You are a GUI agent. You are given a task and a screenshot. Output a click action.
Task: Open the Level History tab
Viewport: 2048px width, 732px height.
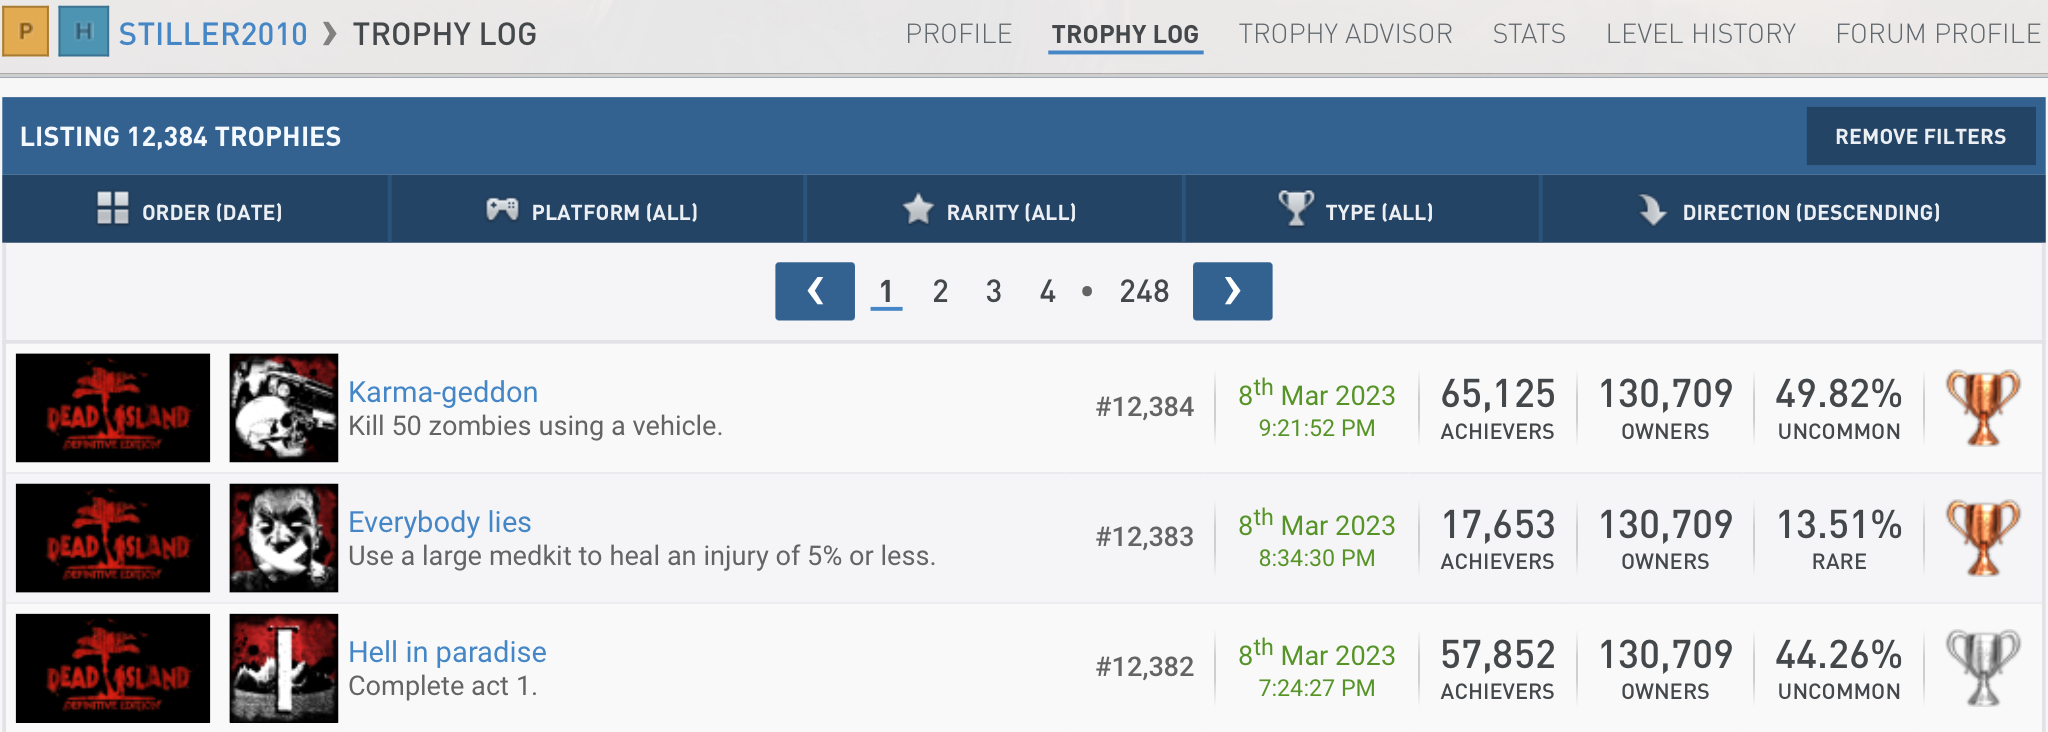click(x=1700, y=34)
